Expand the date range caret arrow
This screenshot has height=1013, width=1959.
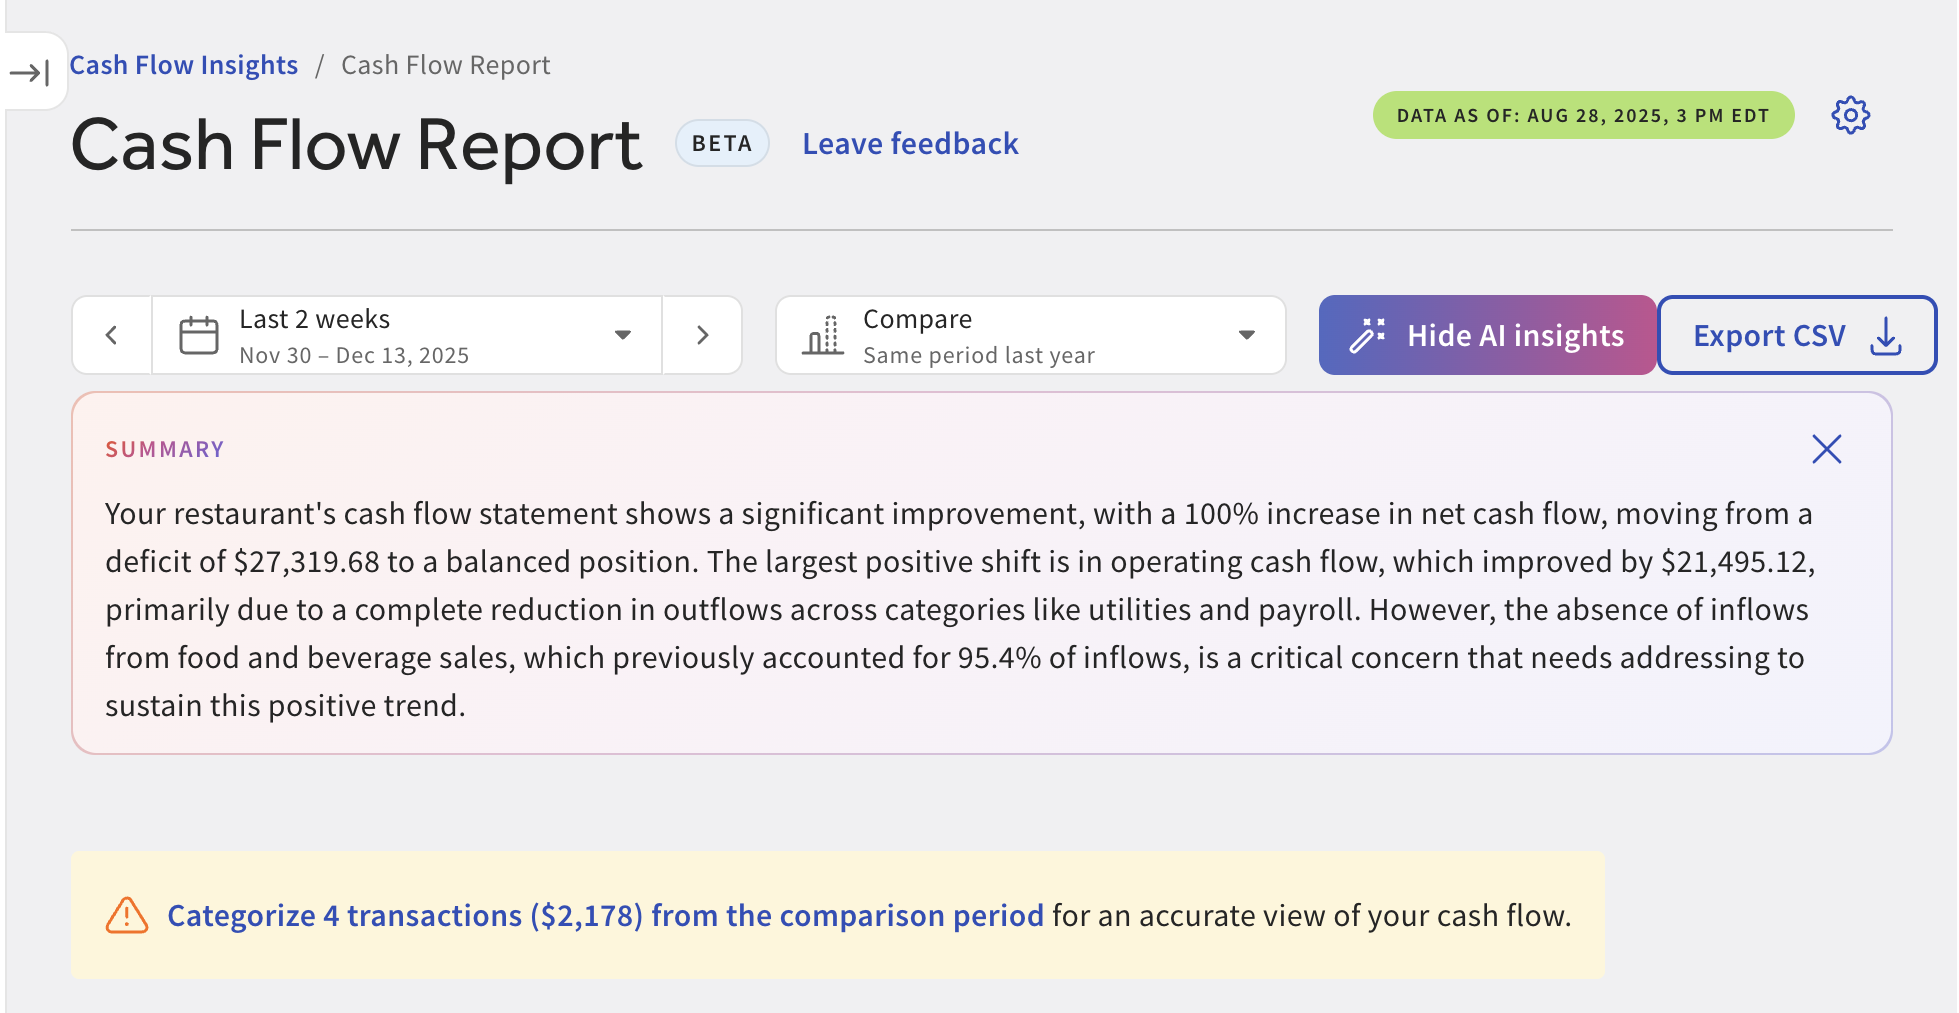pos(623,335)
